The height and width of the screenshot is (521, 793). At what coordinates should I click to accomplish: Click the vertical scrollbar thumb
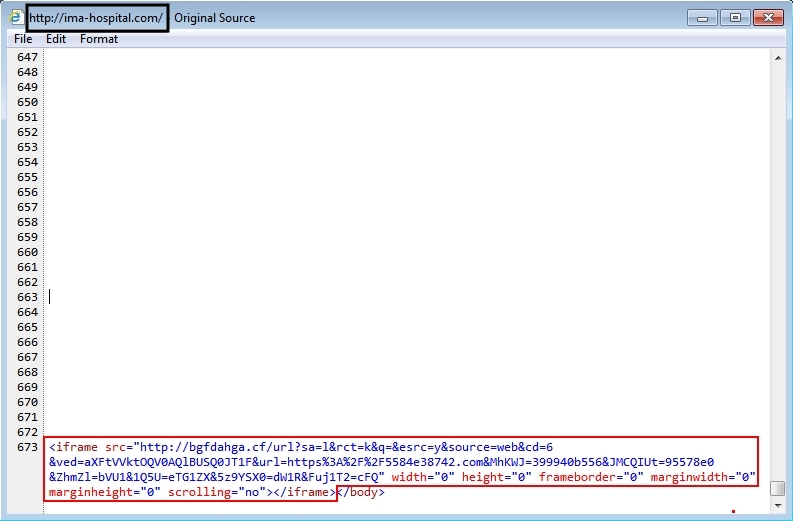click(778, 488)
